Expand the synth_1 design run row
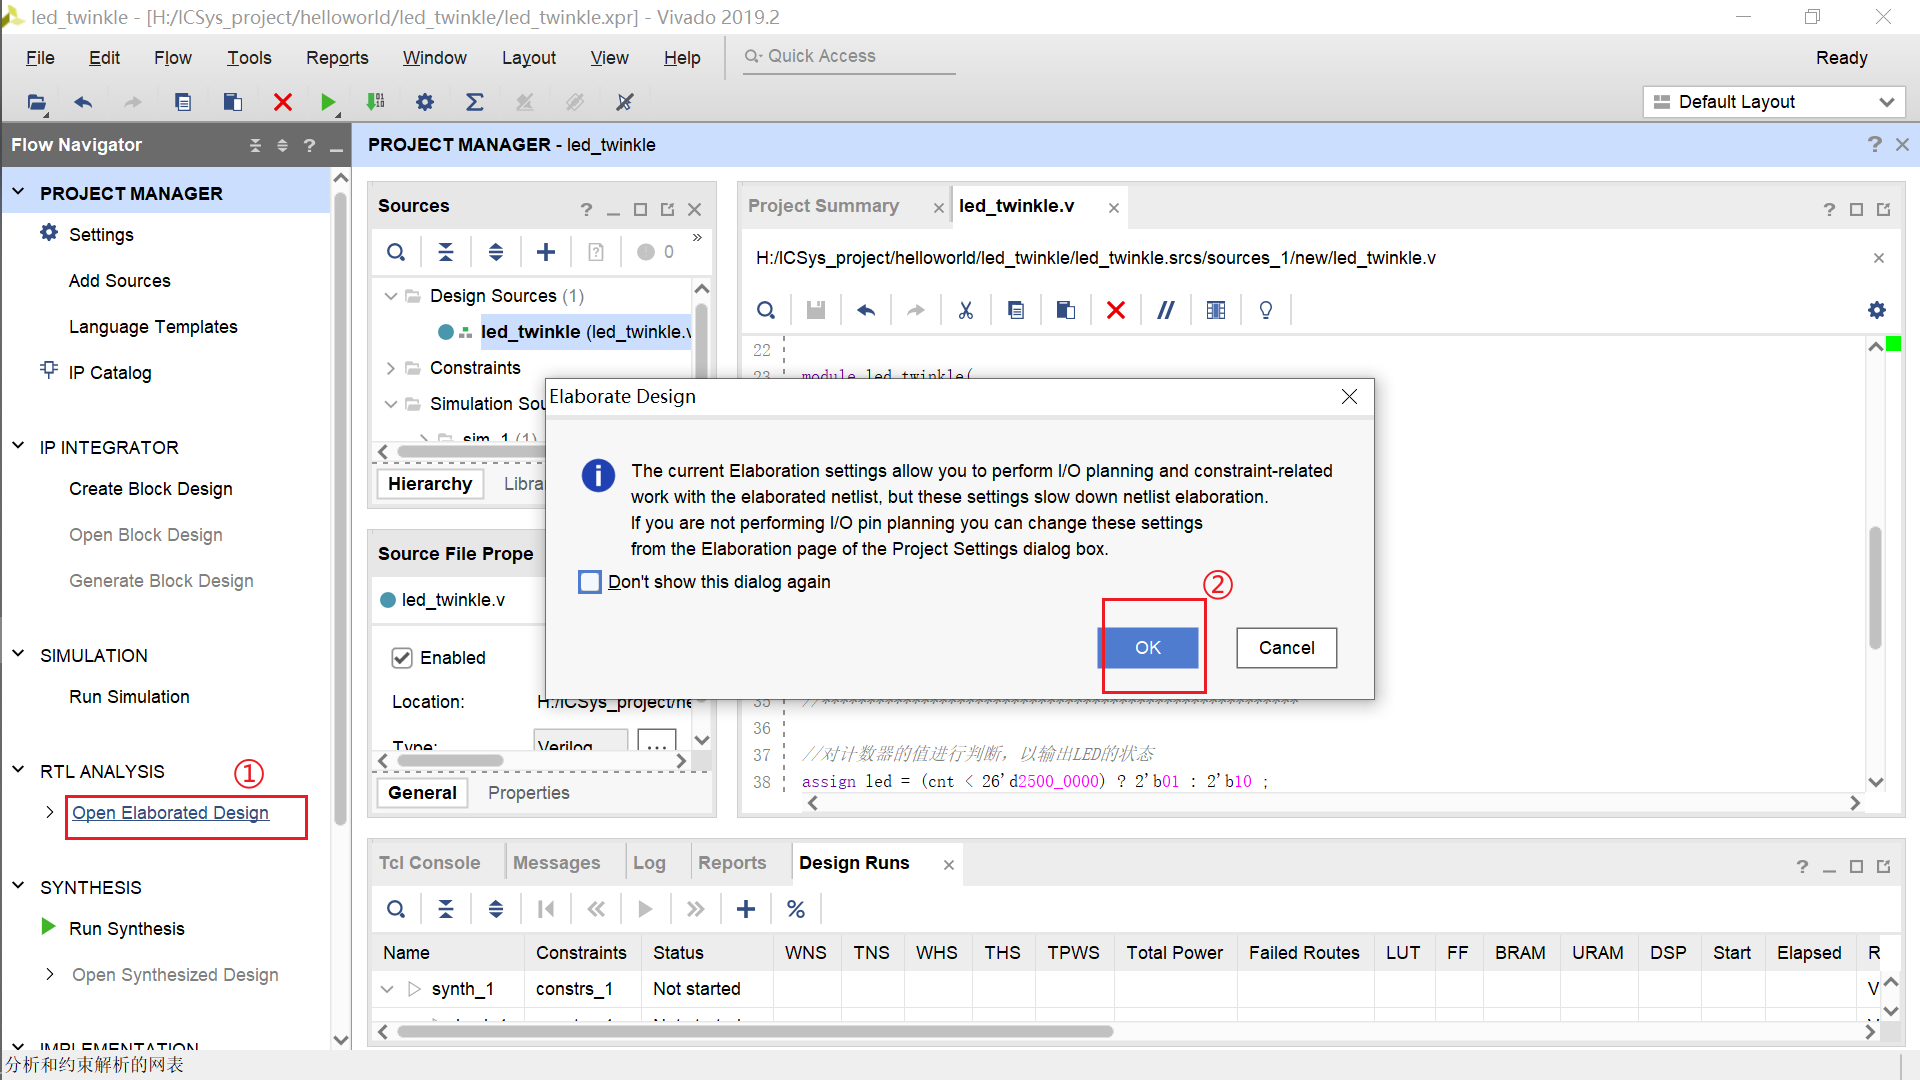 pos(387,989)
